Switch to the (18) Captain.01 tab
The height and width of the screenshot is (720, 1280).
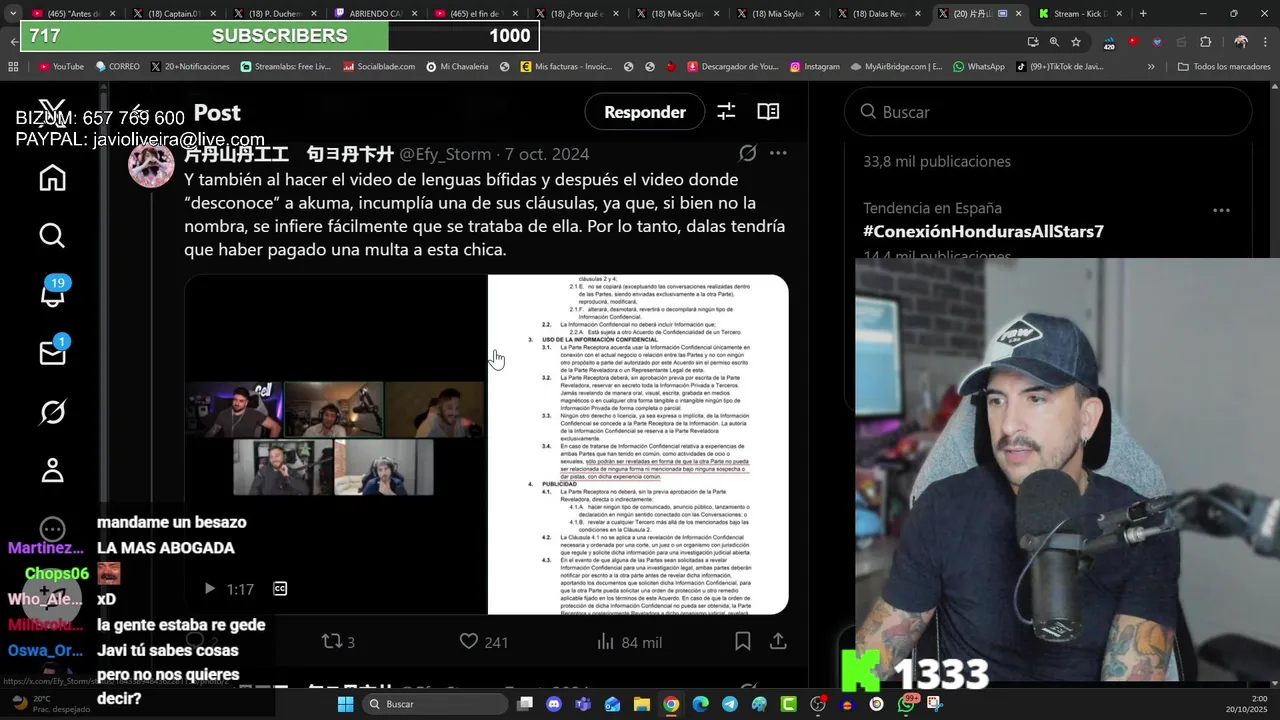[175, 14]
